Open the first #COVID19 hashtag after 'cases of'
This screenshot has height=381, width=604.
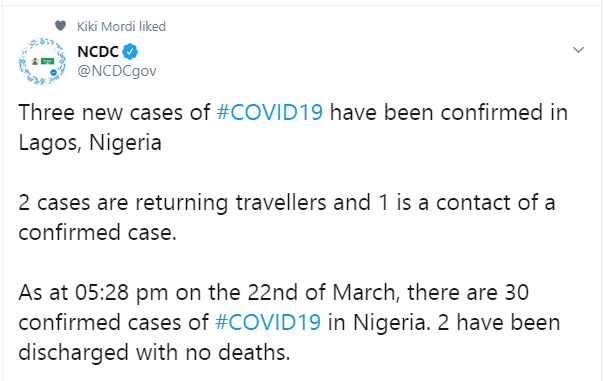point(270,112)
